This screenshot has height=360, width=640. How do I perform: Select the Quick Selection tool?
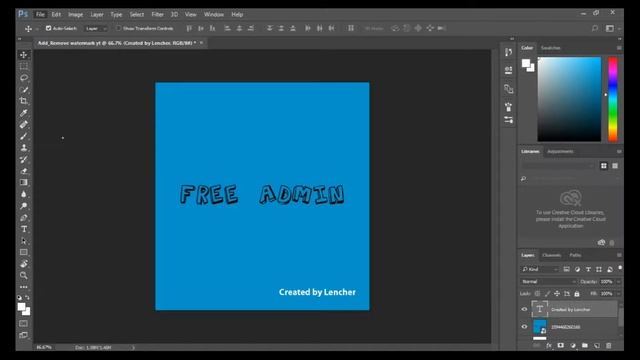coord(24,89)
